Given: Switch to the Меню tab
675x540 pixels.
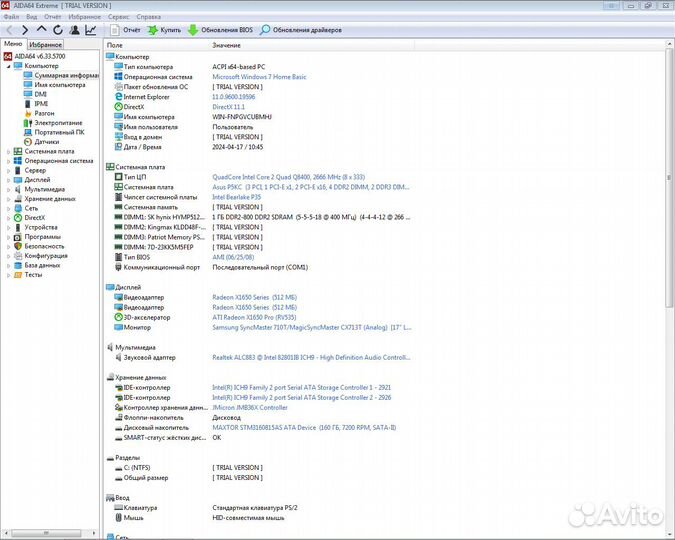Looking at the screenshot, I should click(13, 44).
